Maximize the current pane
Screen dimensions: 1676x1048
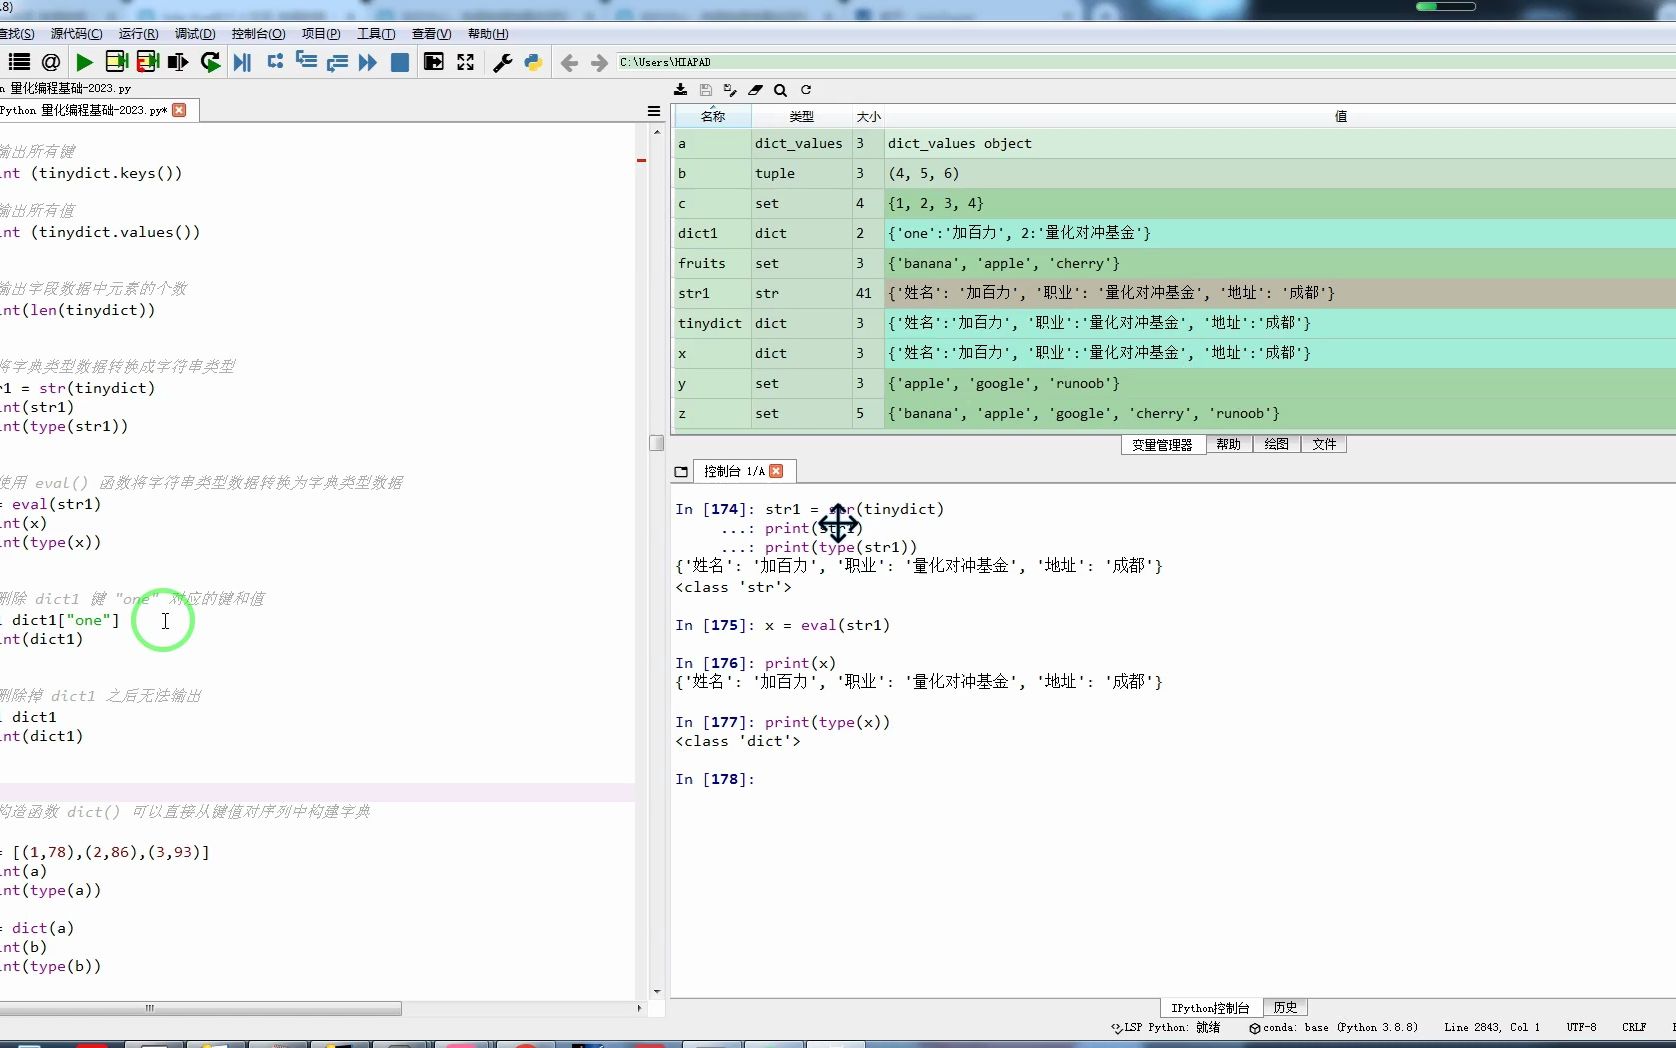coord(433,62)
